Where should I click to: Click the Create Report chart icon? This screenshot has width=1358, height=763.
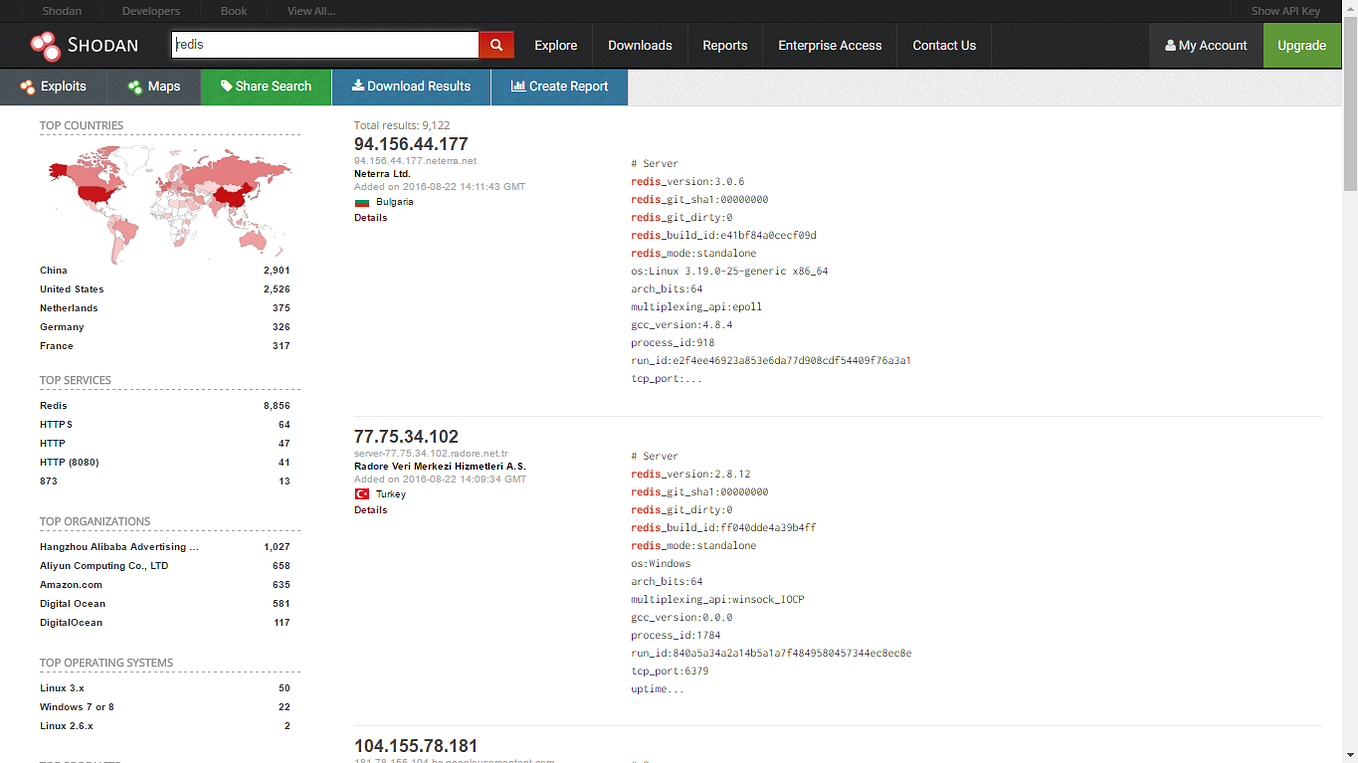(x=516, y=87)
